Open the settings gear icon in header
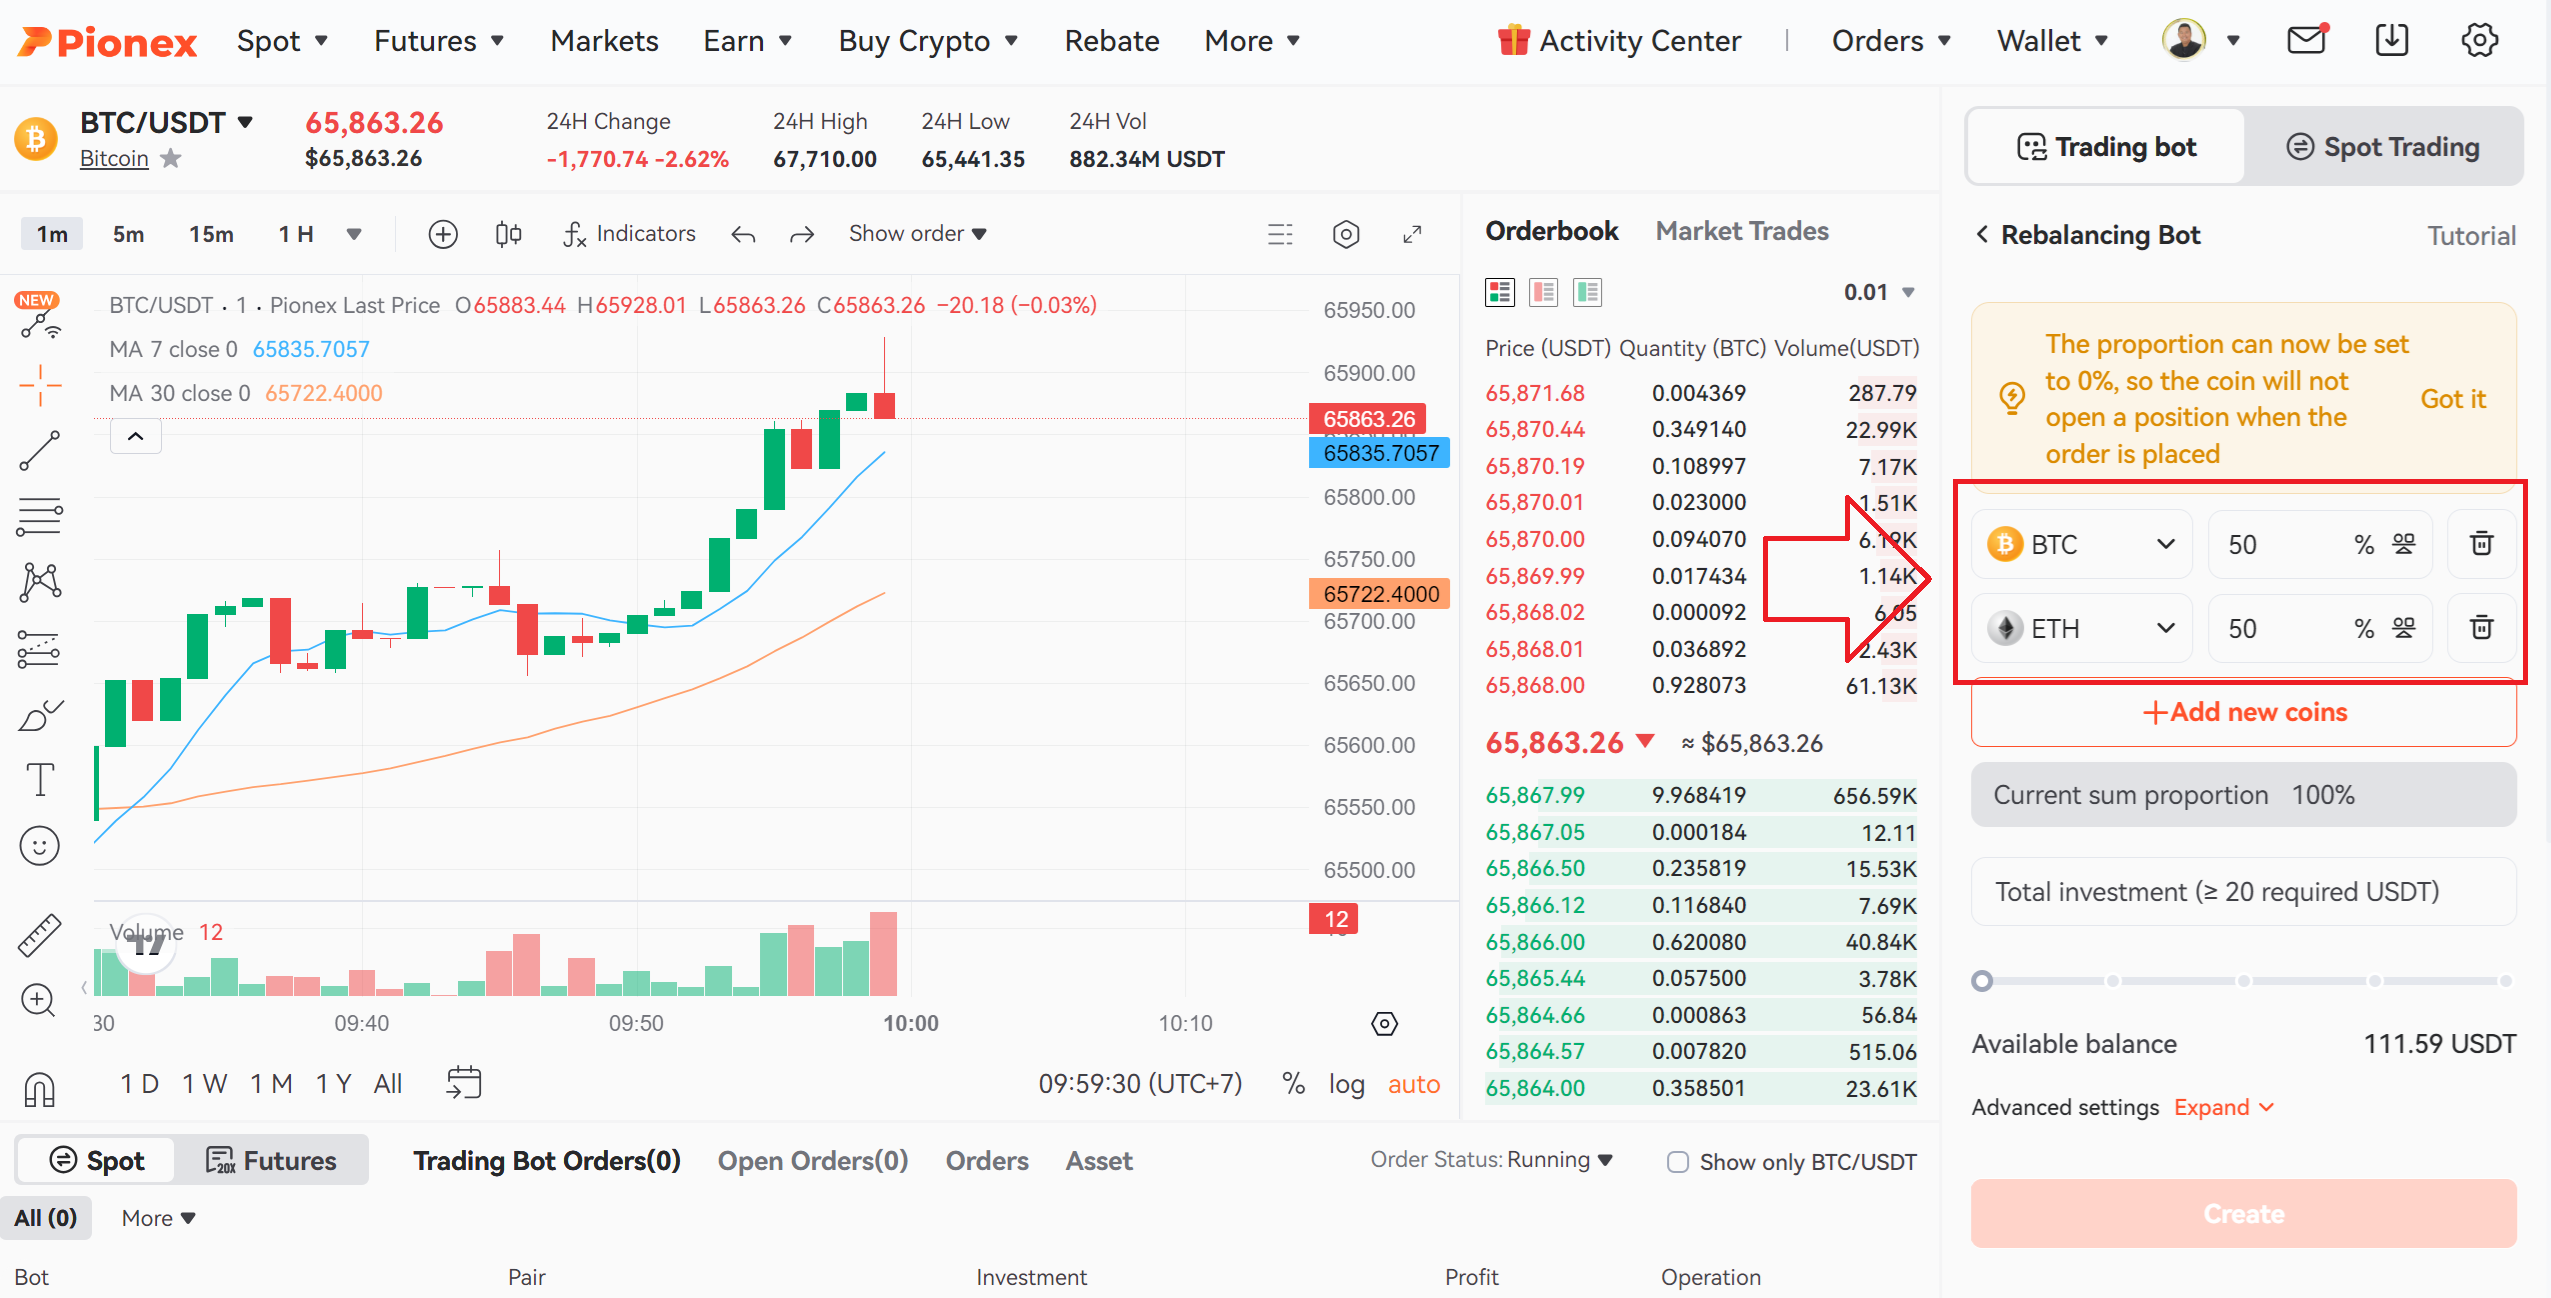 (x=2479, y=40)
